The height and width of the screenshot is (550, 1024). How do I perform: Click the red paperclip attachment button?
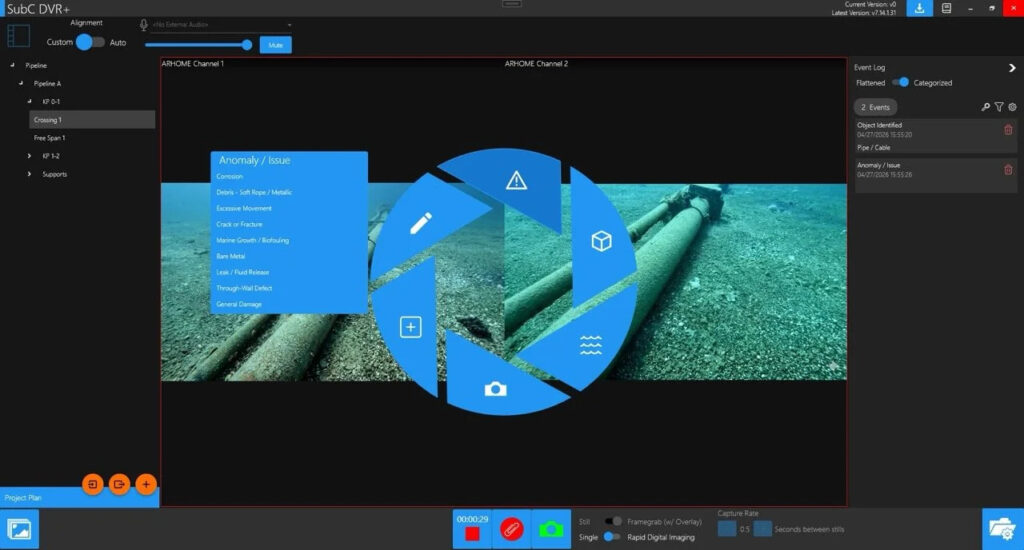(x=511, y=529)
